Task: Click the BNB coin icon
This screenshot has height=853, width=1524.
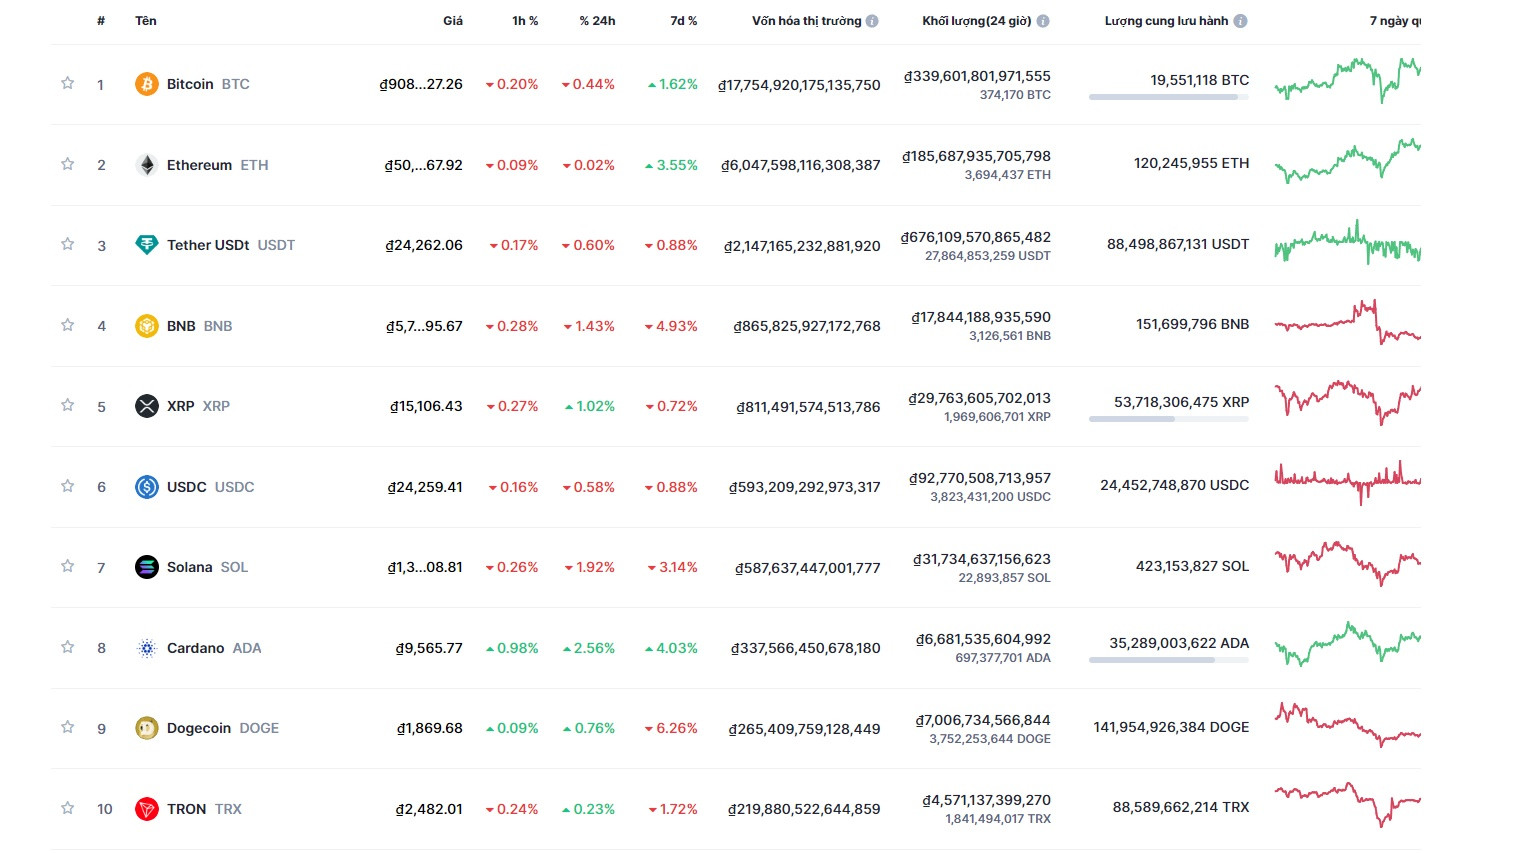Action: pyautogui.click(x=147, y=326)
